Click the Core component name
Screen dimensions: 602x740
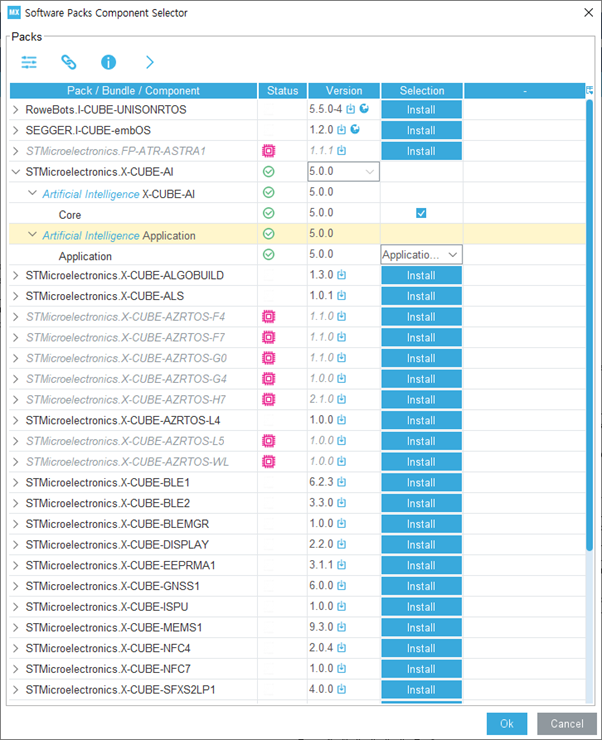[70, 215]
